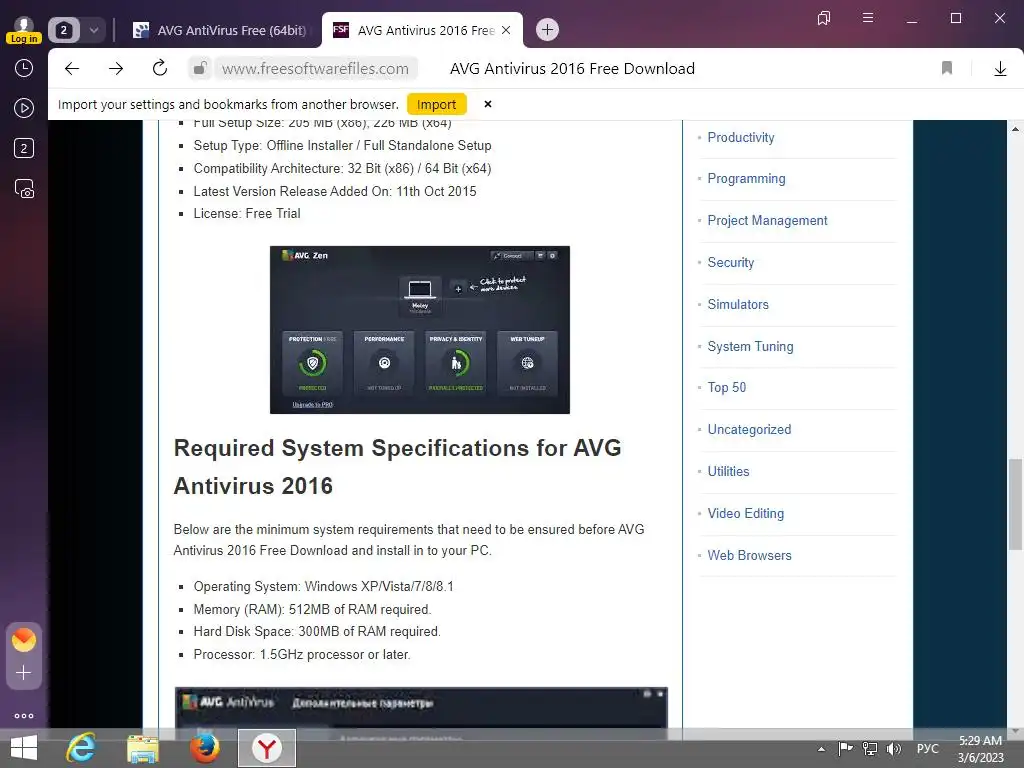Click 'Memory (RAM): 512MB' list item
1024x768 pixels.
point(312,609)
